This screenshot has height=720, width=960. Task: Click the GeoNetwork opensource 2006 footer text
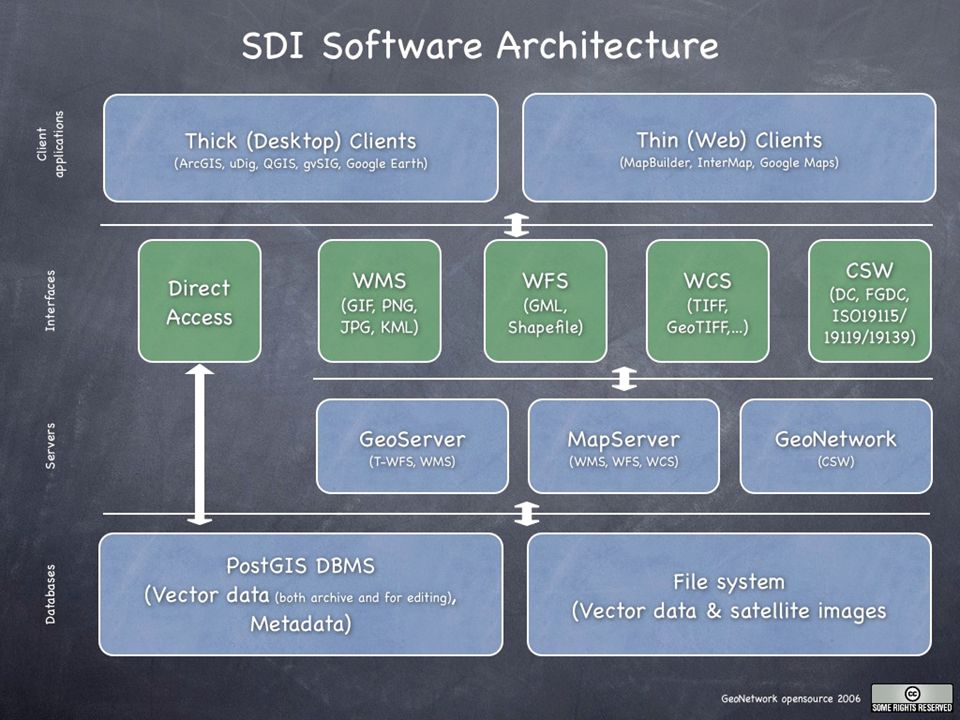pos(790,699)
